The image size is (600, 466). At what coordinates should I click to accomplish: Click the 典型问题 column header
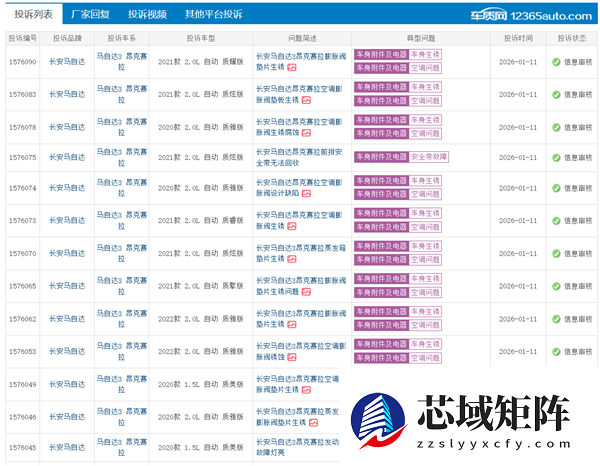(421, 38)
